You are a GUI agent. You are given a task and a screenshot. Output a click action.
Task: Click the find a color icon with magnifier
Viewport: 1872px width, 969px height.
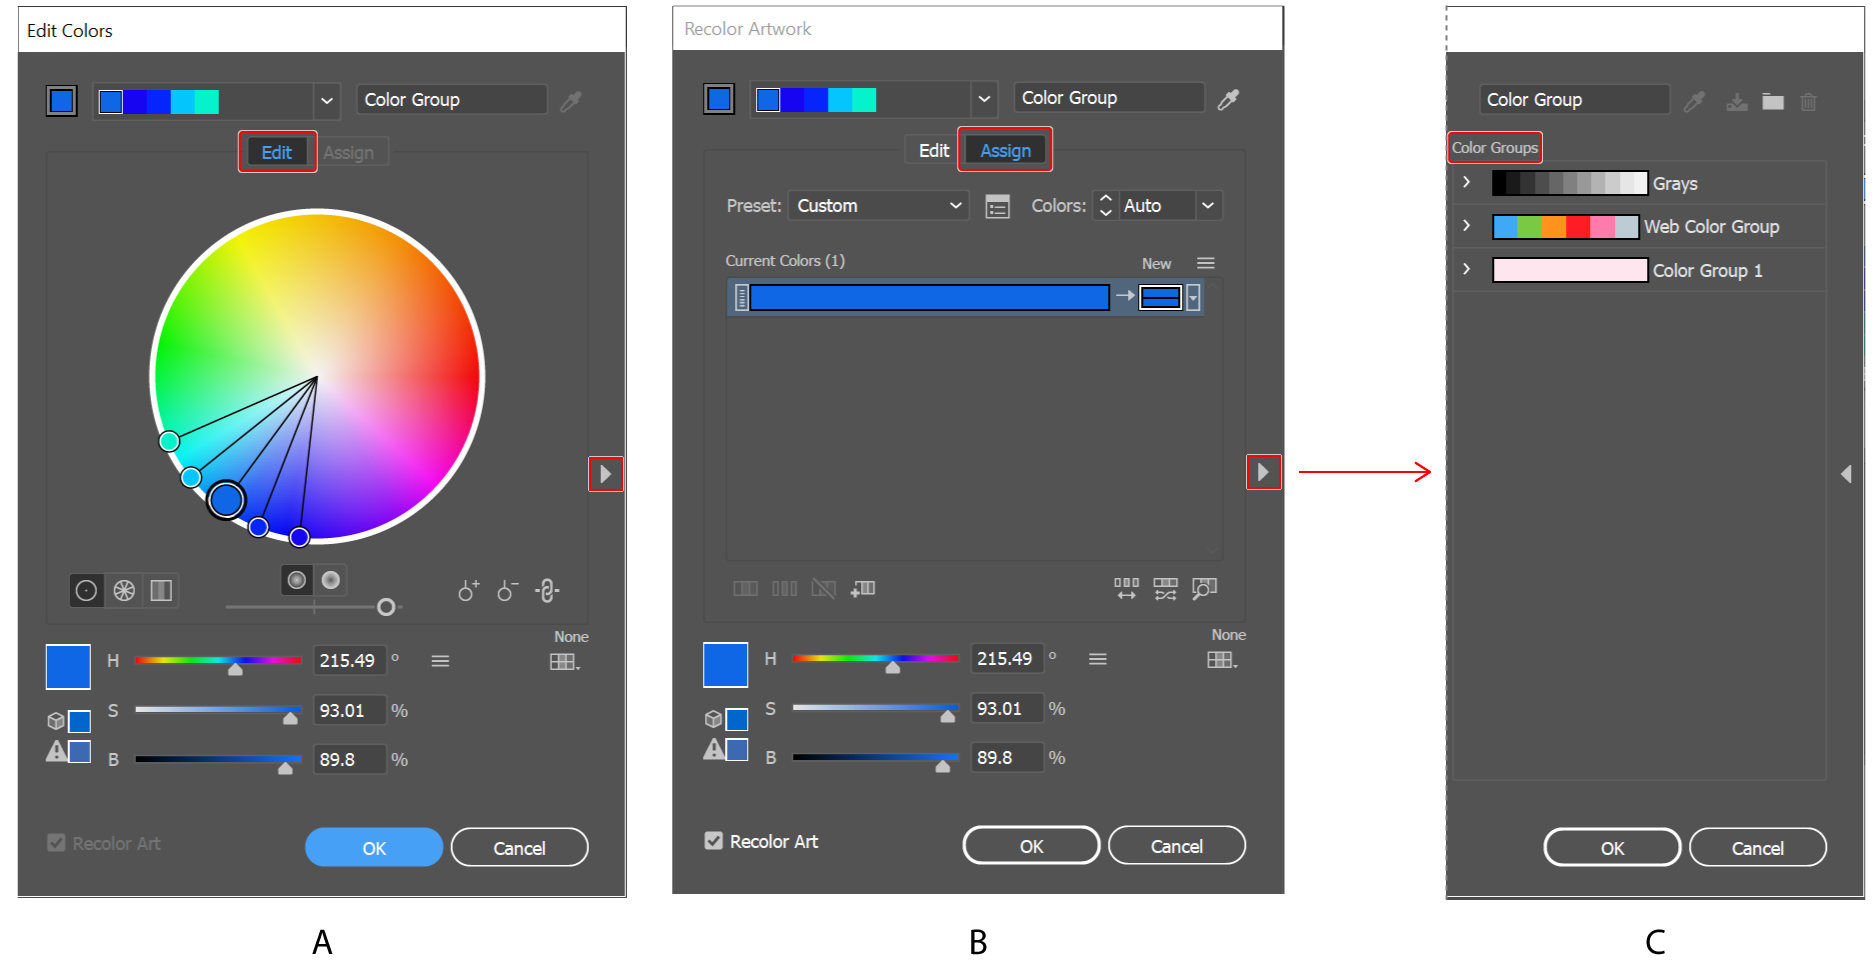click(x=1205, y=589)
